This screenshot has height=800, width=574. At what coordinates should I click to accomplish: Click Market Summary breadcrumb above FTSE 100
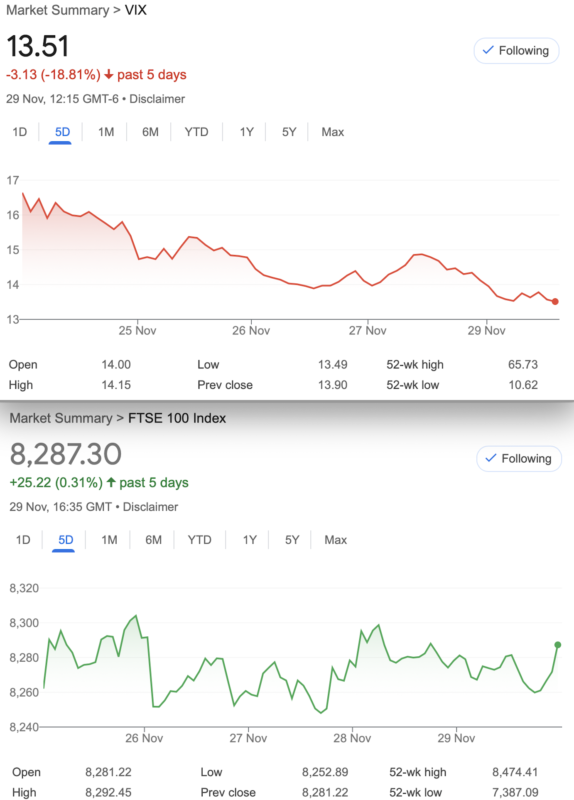tap(61, 418)
